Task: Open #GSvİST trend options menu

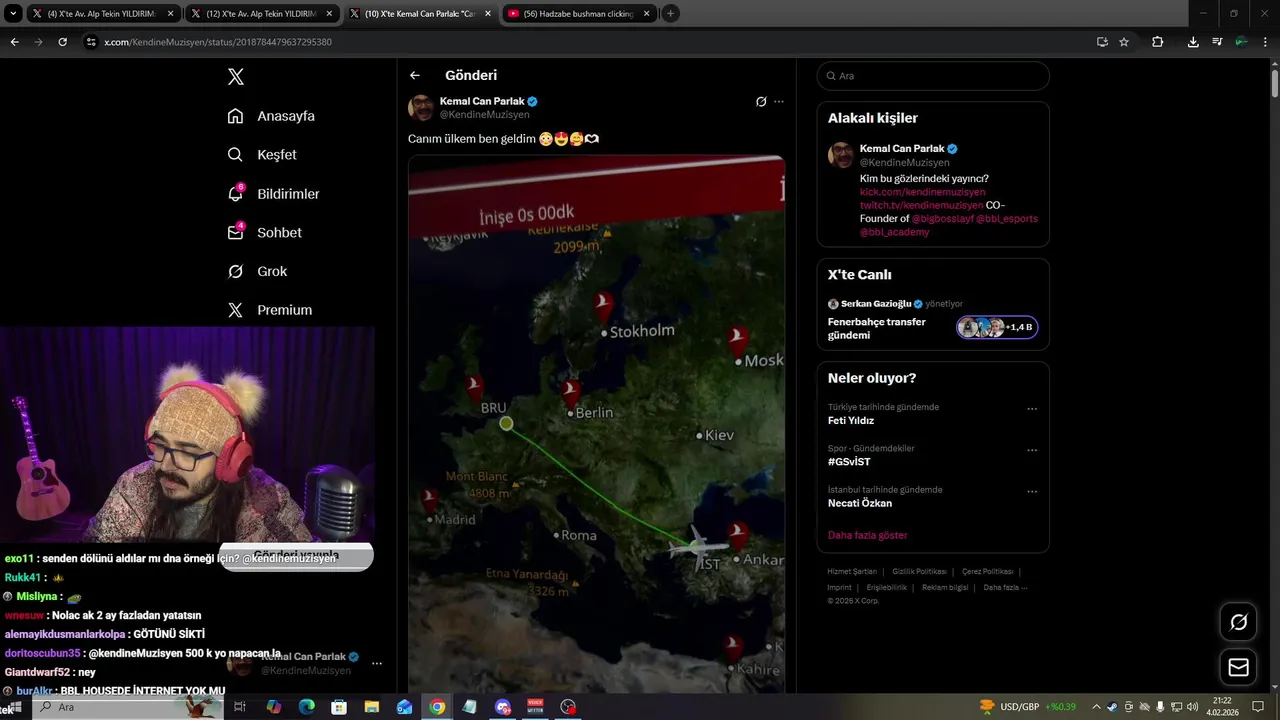Action: tap(1032, 450)
